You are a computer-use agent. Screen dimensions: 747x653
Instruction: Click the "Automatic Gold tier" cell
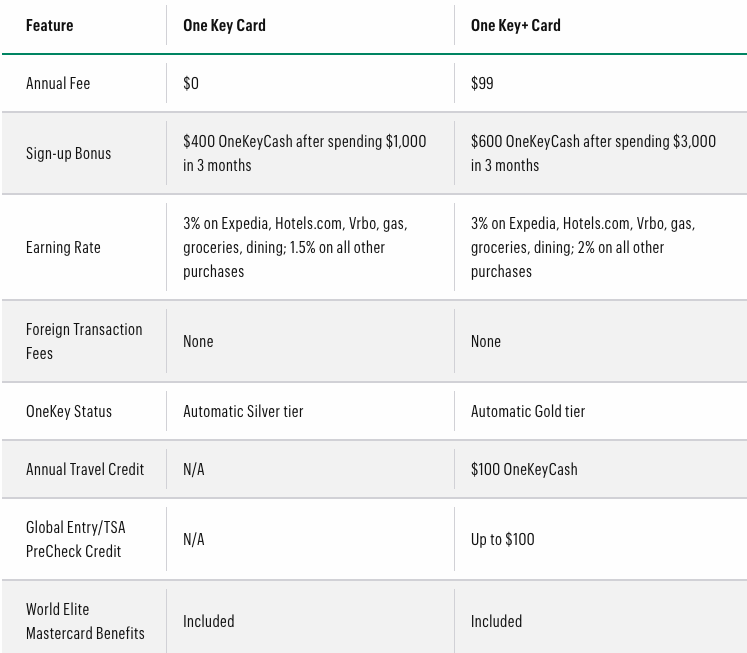pos(528,411)
